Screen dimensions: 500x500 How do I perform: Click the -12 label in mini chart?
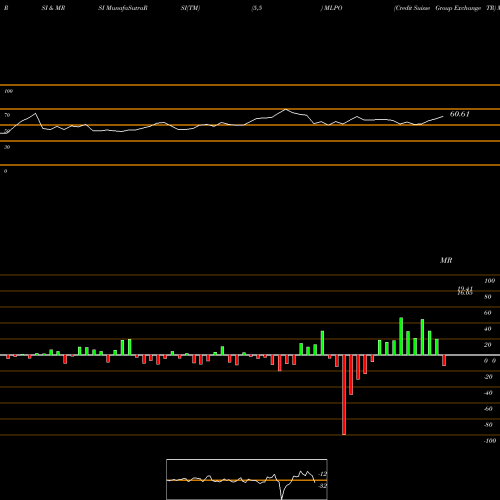pyautogui.click(x=323, y=474)
